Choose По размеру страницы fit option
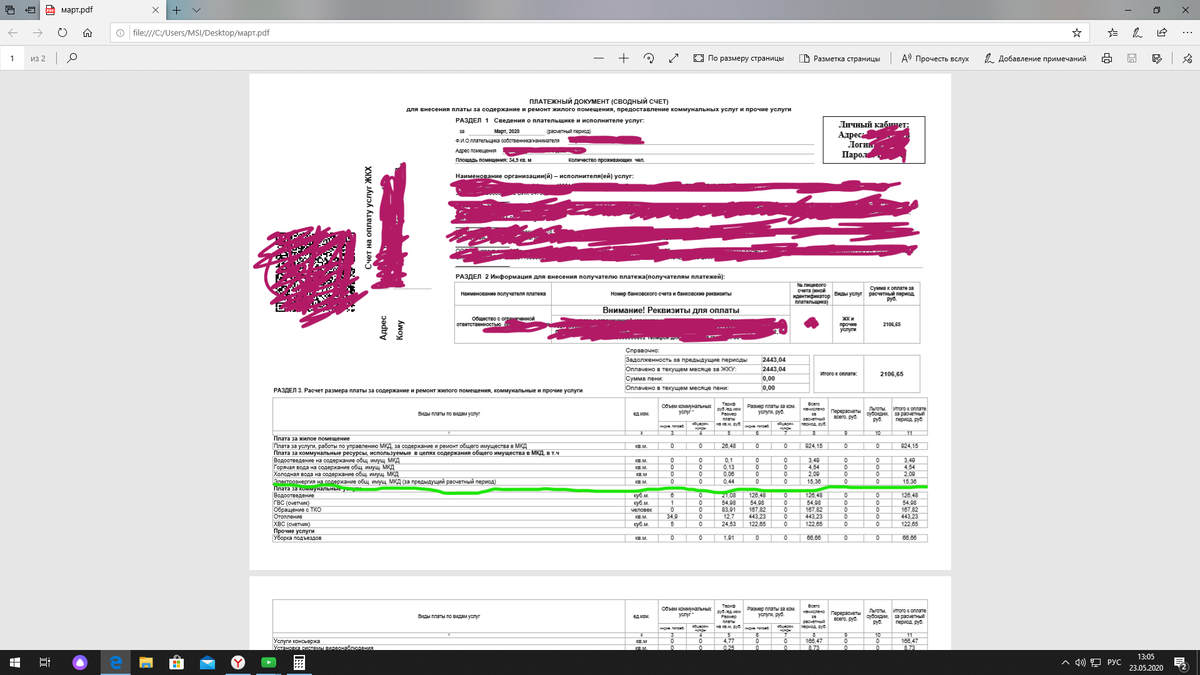Image resolution: width=1200 pixels, height=675 pixels. [739, 59]
